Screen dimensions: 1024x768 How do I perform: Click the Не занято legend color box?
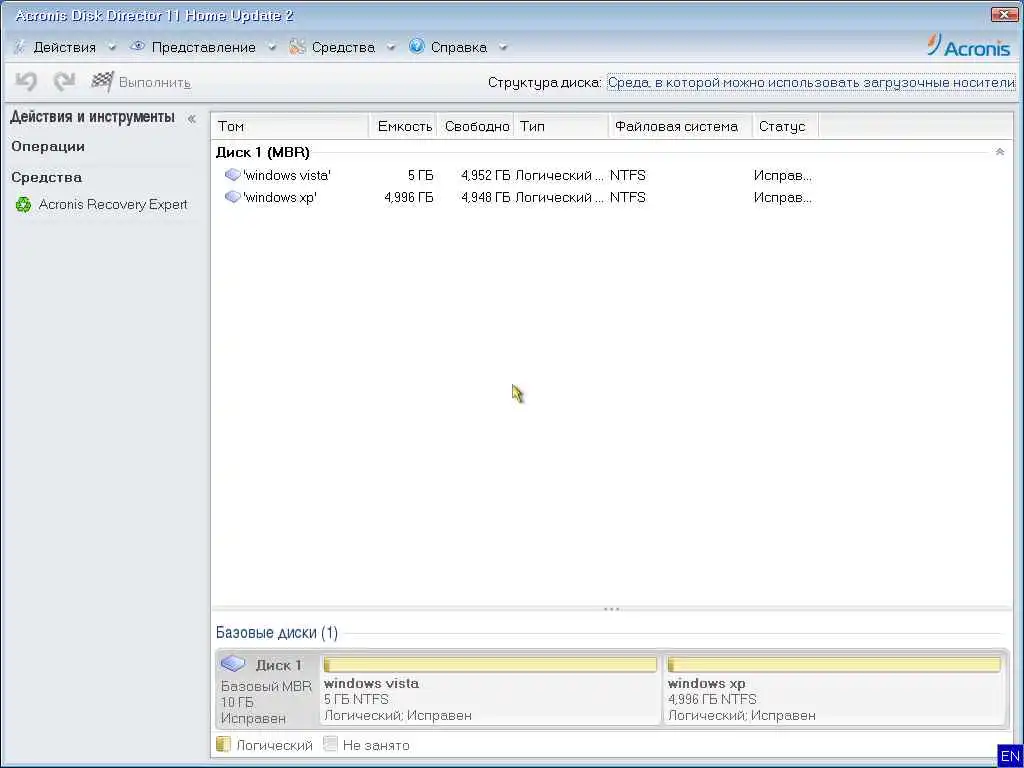coord(330,744)
